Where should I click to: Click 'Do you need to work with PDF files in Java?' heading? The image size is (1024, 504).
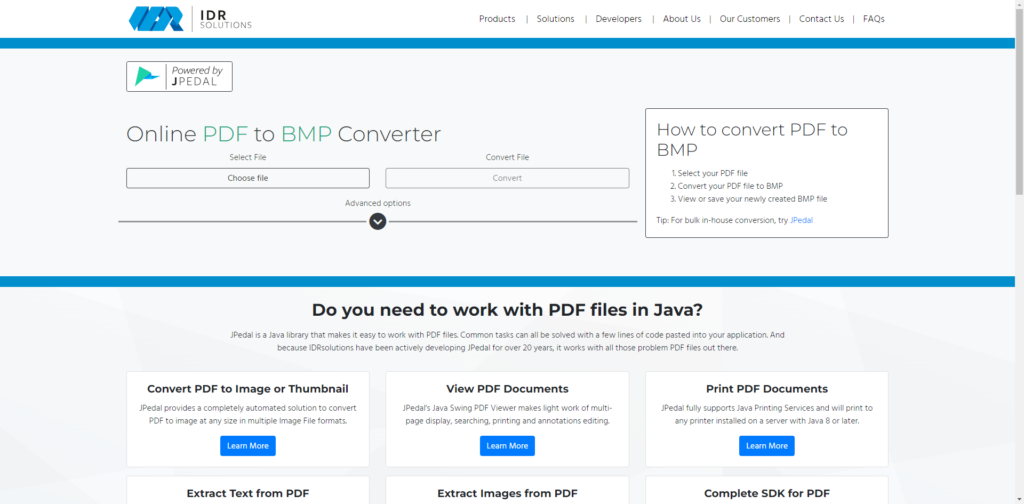tap(507, 309)
